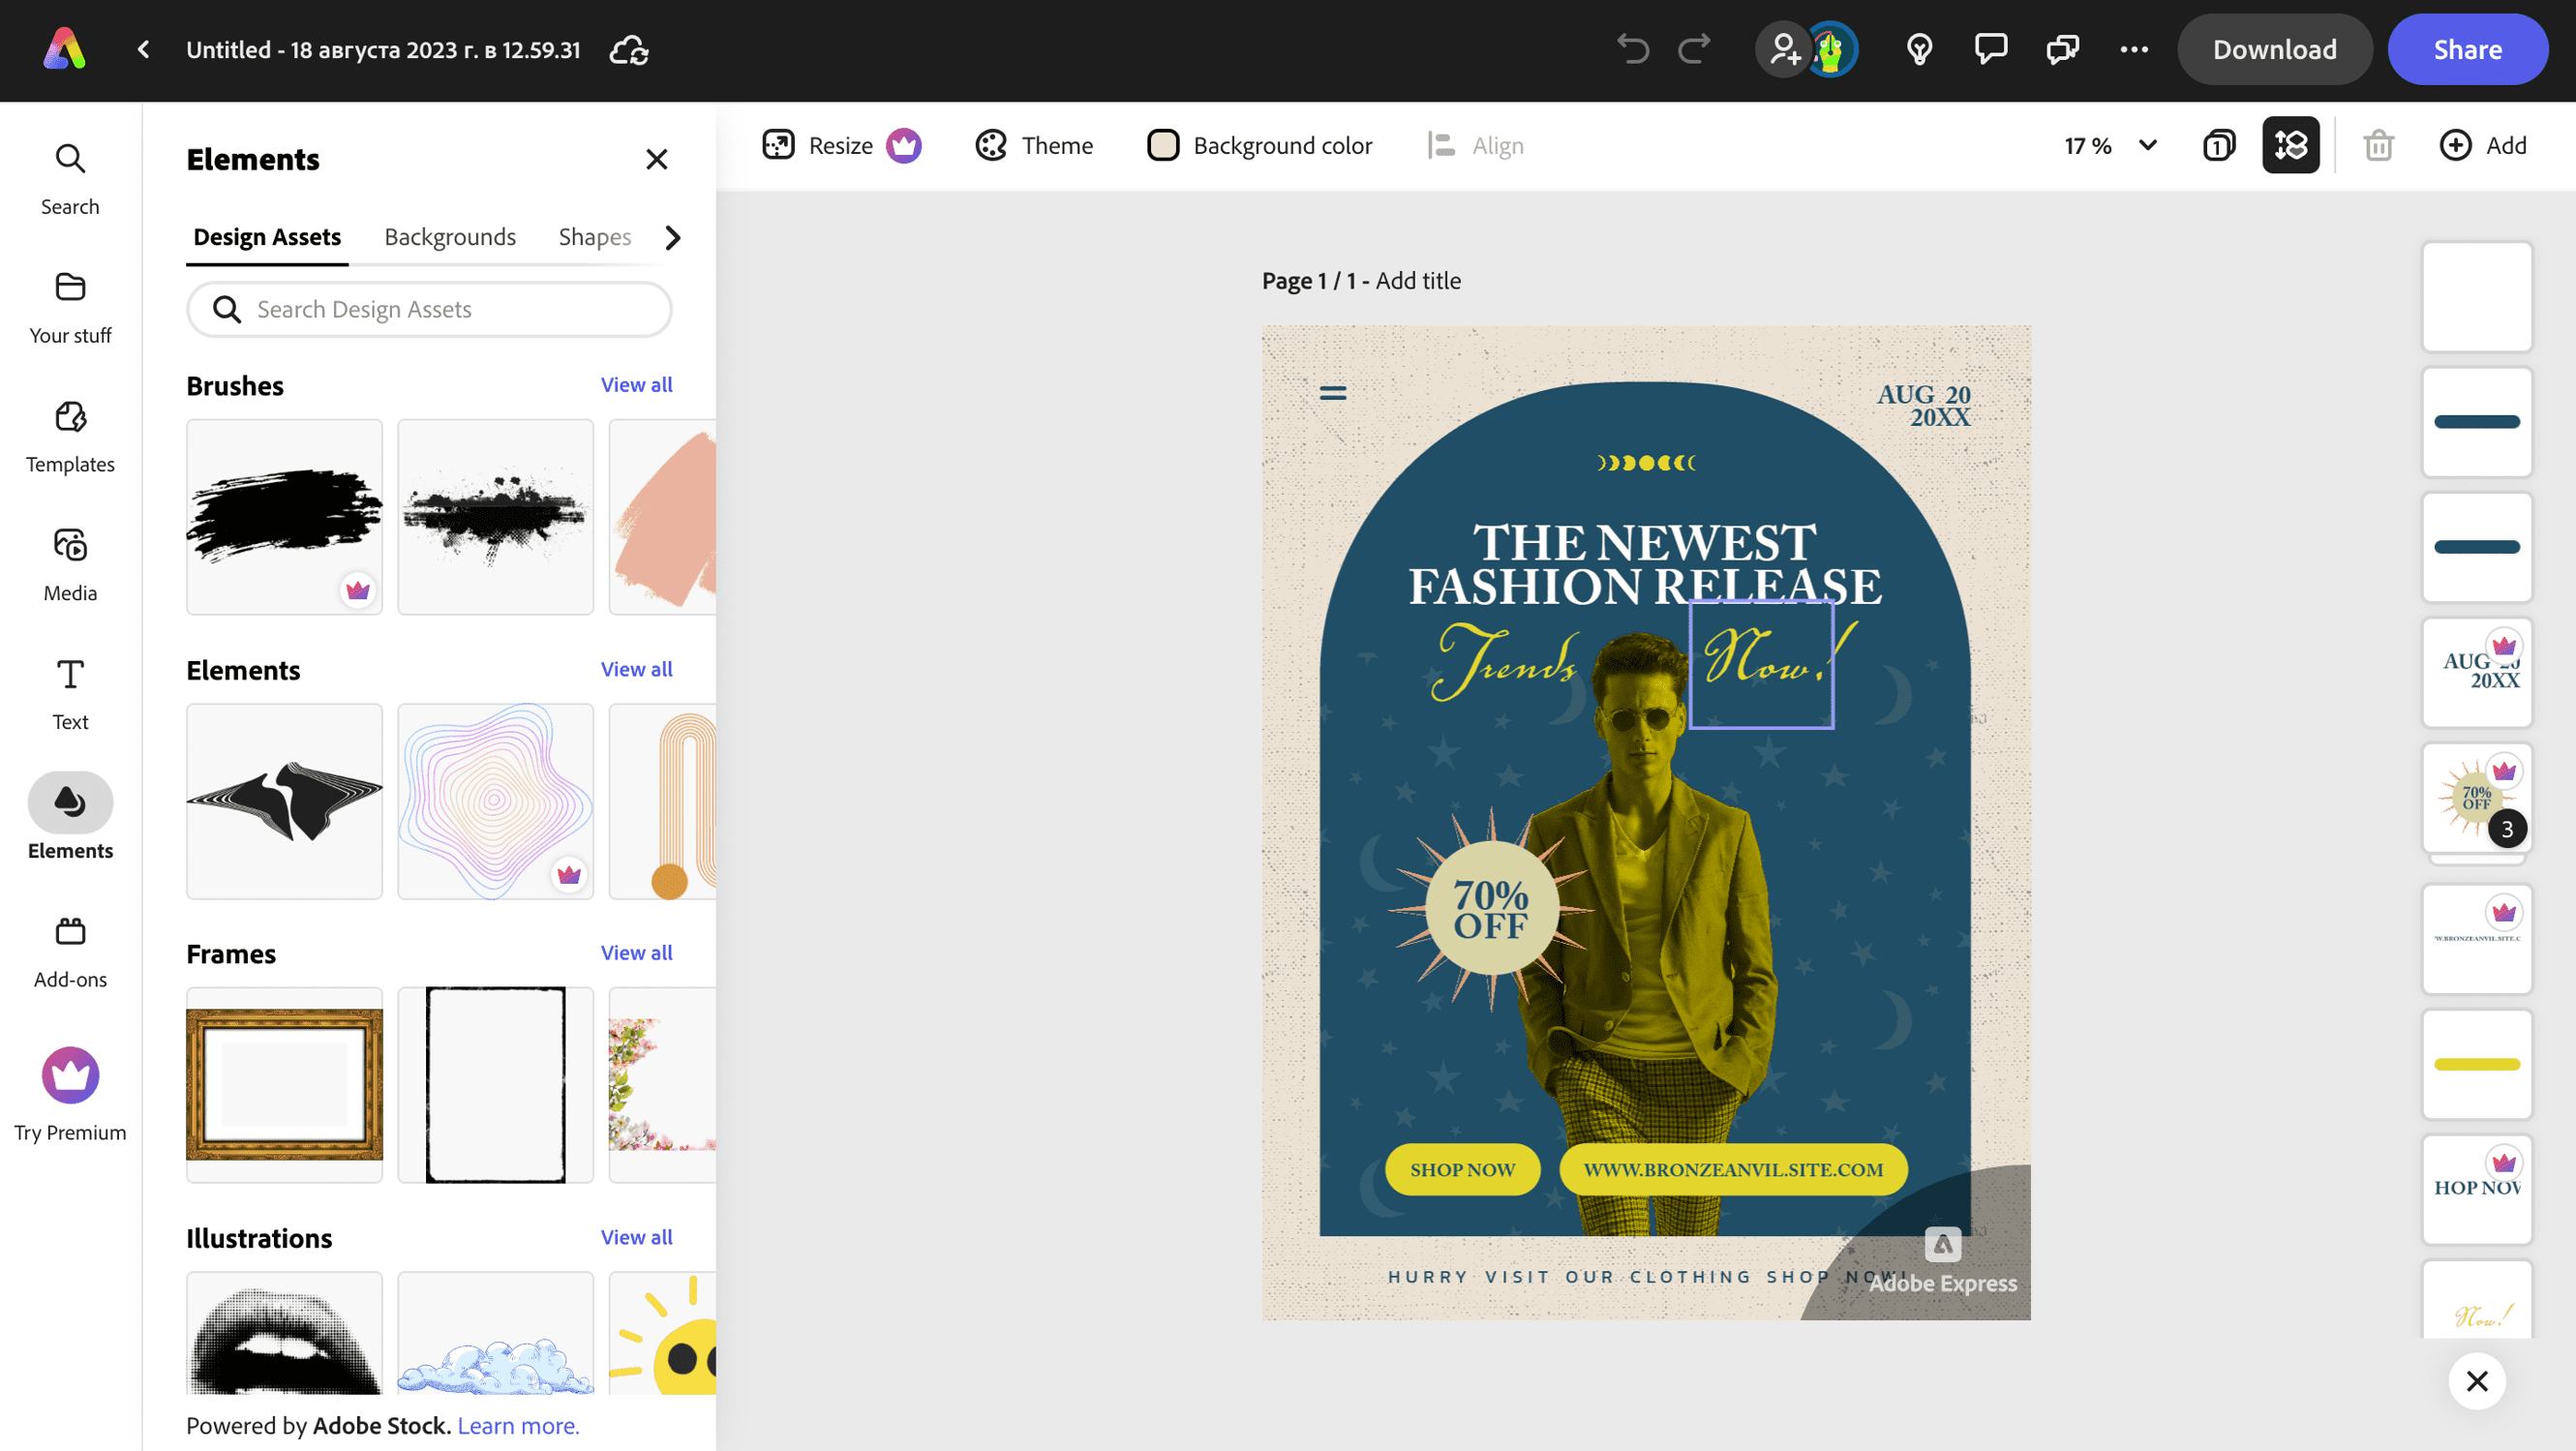Screen dimensions: 2576x1451
Task: Switch to the Design Assets tab
Action: [x=266, y=237]
